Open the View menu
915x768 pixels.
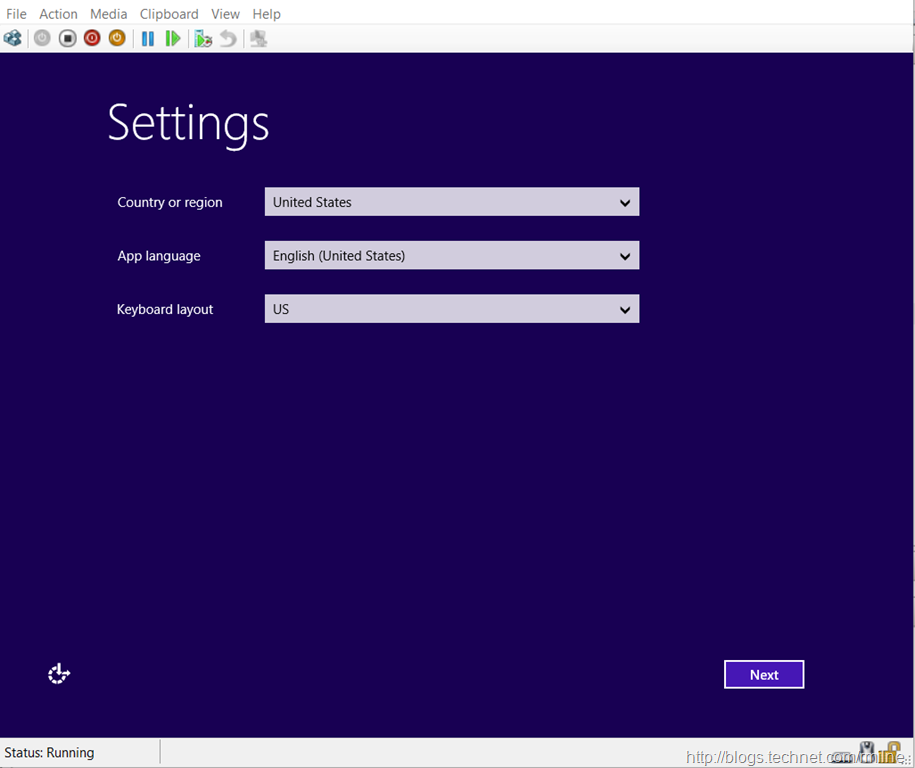[225, 14]
